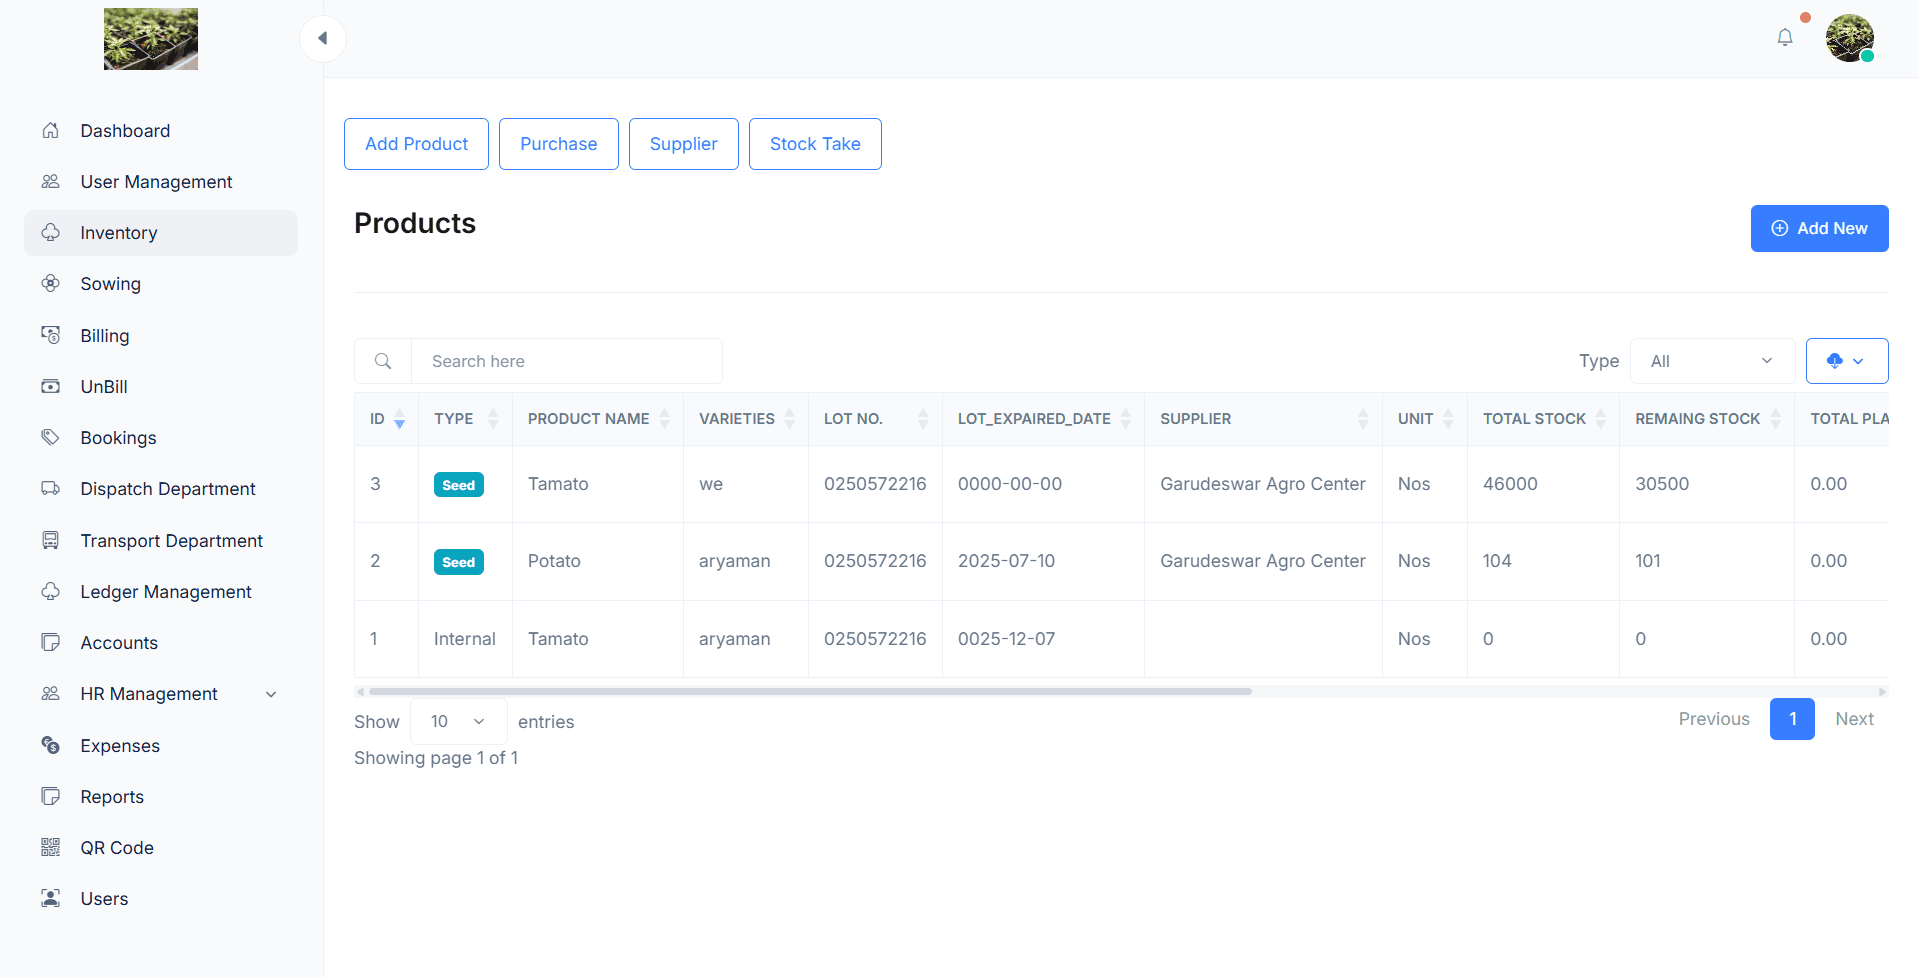This screenshot has height=977, width=1918.
Task: Click the notification bell icon
Action: [x=1784, y=38]
